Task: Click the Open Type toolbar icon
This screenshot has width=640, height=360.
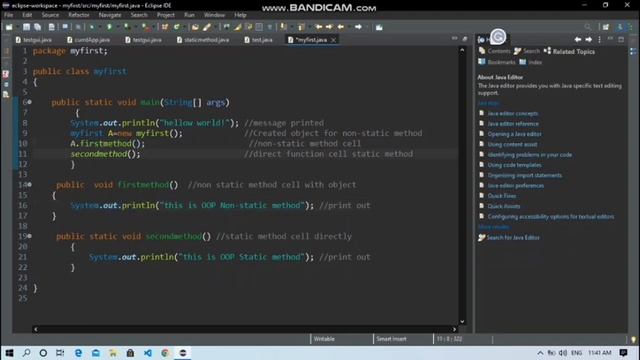Action: (x=195, y=27)
